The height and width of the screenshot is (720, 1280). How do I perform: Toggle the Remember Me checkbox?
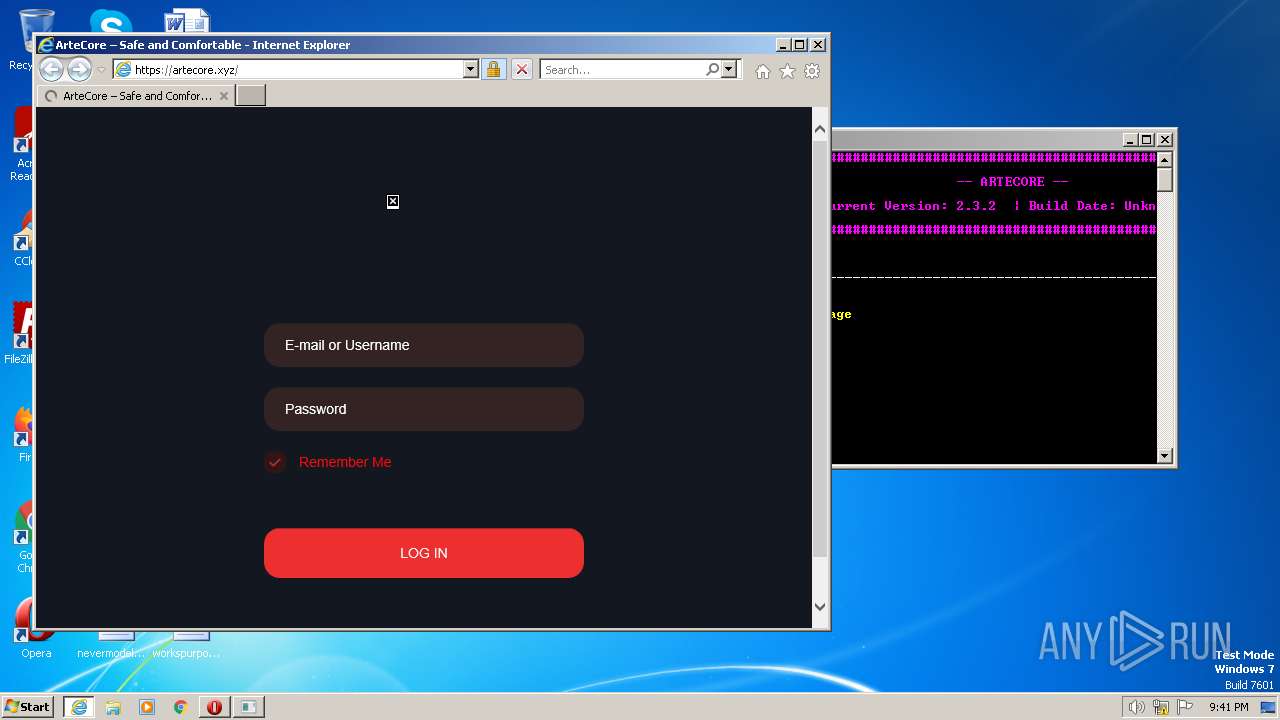pos(275,462)
